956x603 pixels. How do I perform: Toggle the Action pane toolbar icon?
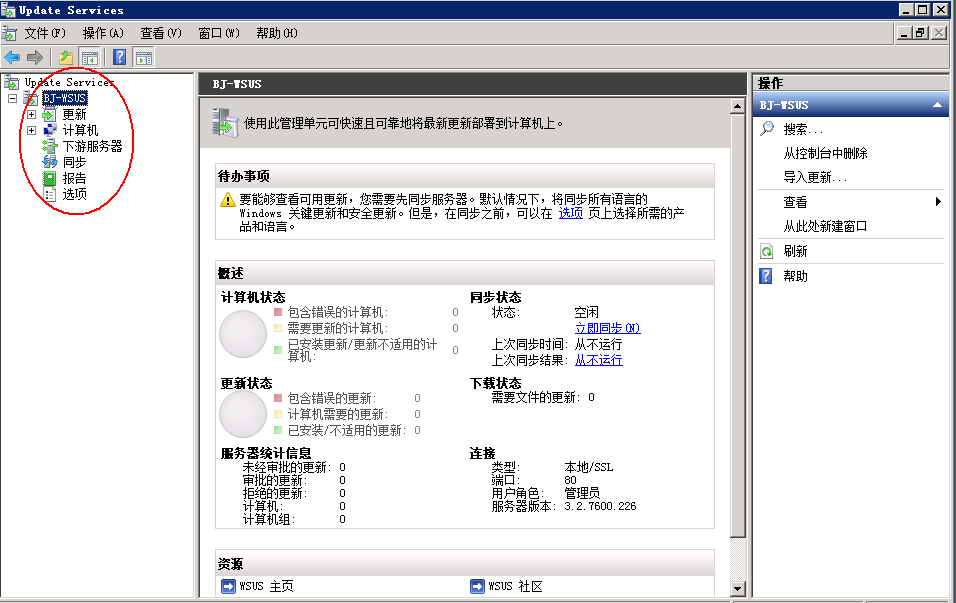coord(144,58)
